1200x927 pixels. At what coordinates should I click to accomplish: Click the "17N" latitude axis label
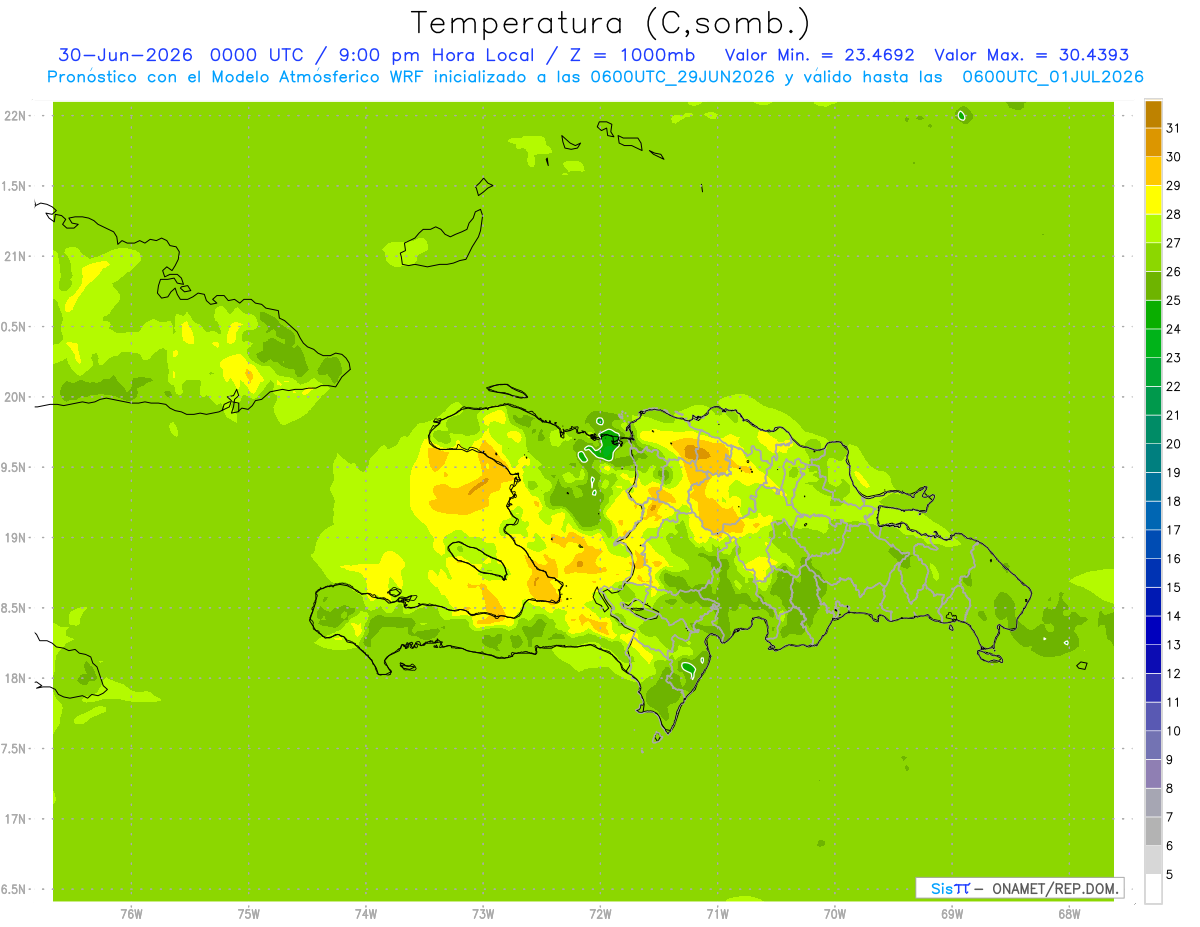click(x=15, y=818)
